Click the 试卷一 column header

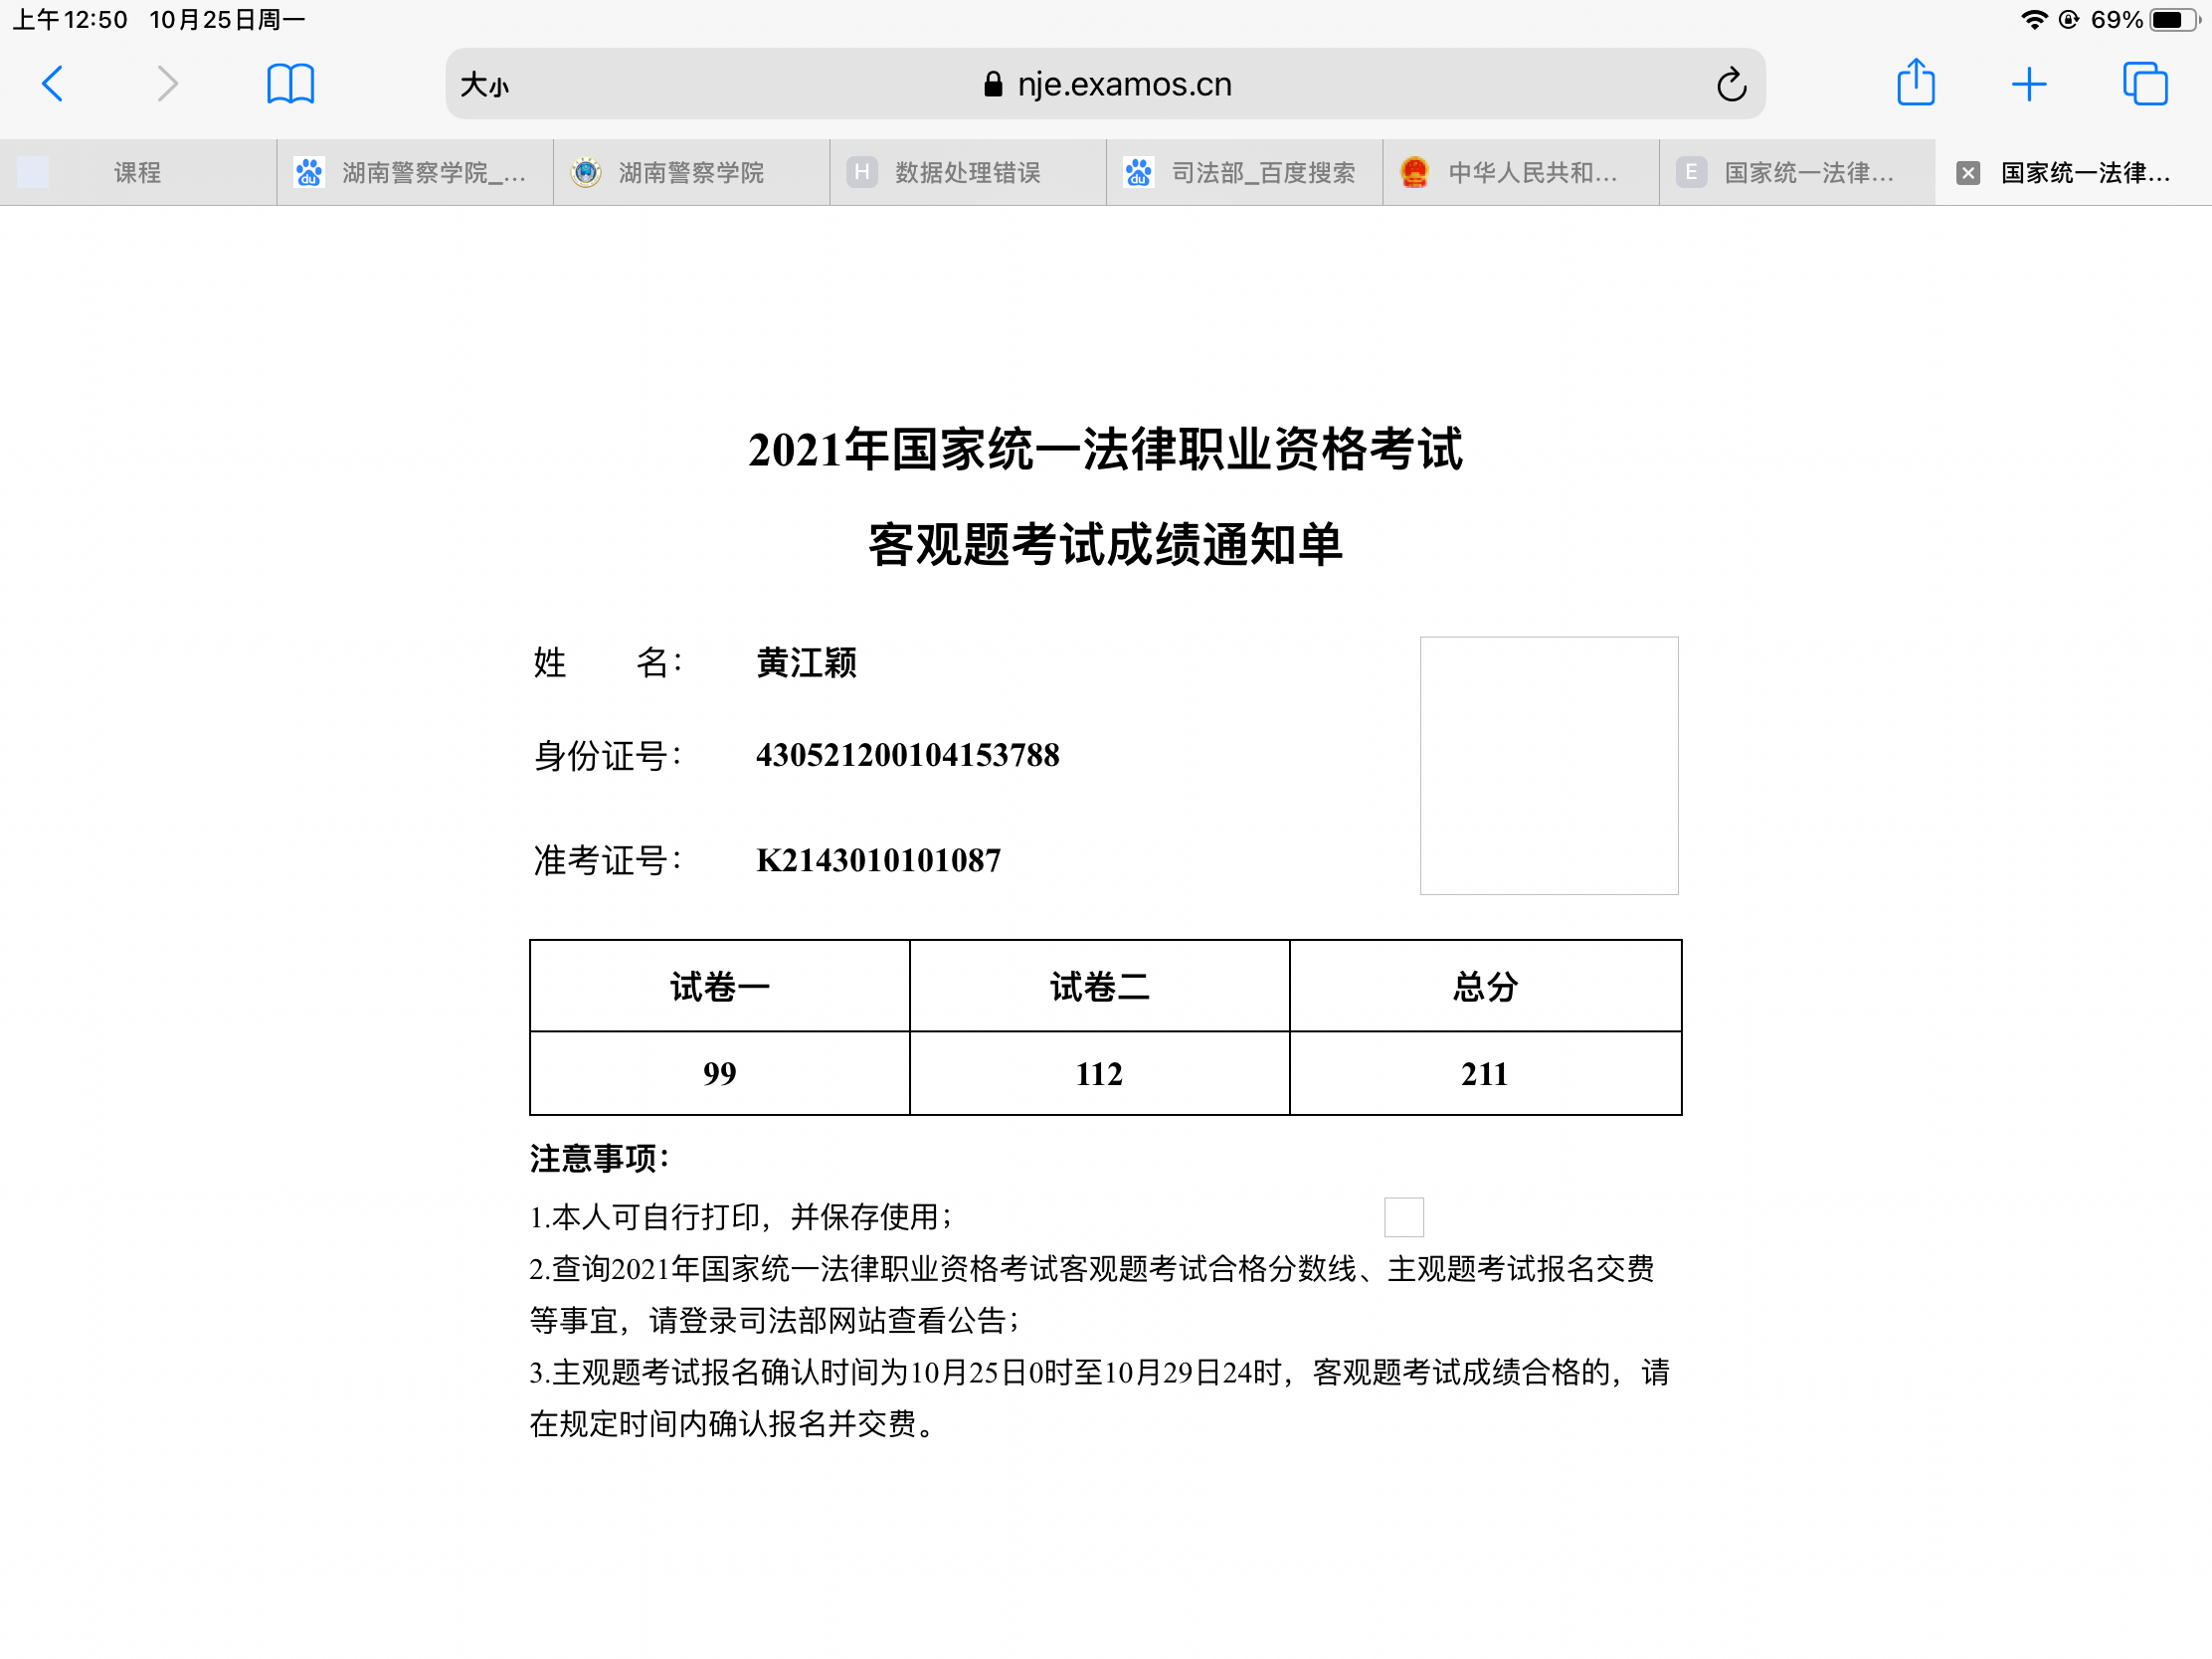720,987
